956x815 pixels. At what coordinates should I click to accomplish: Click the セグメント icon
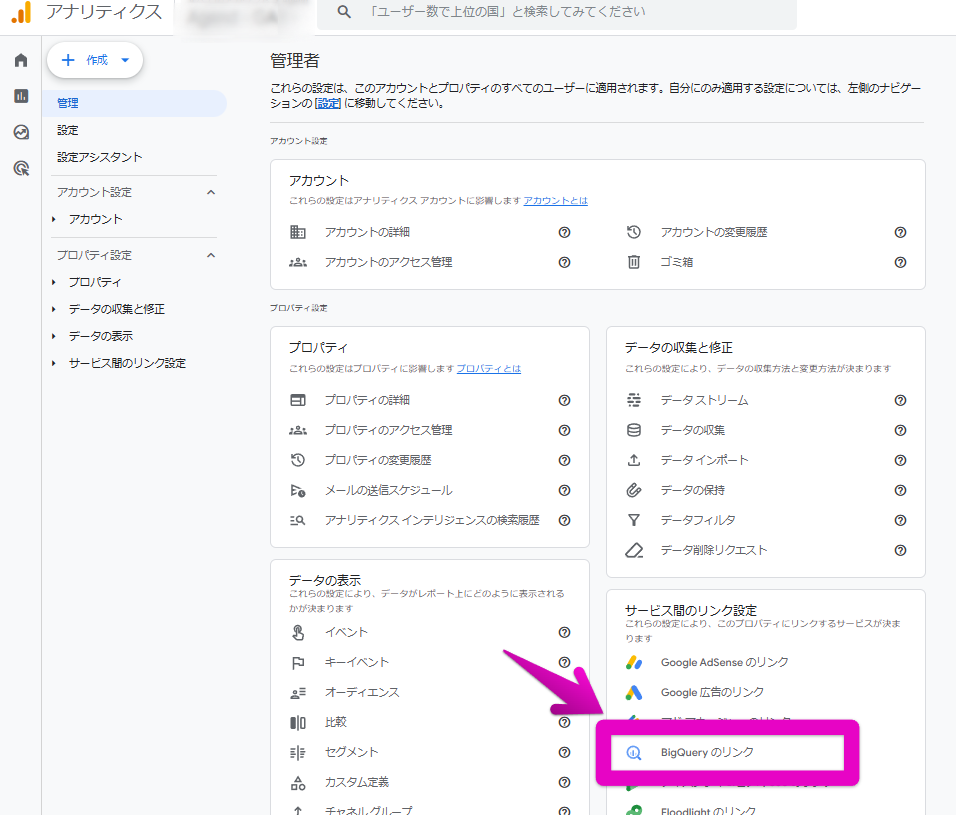pyautogui.click(x=298, y=753)
